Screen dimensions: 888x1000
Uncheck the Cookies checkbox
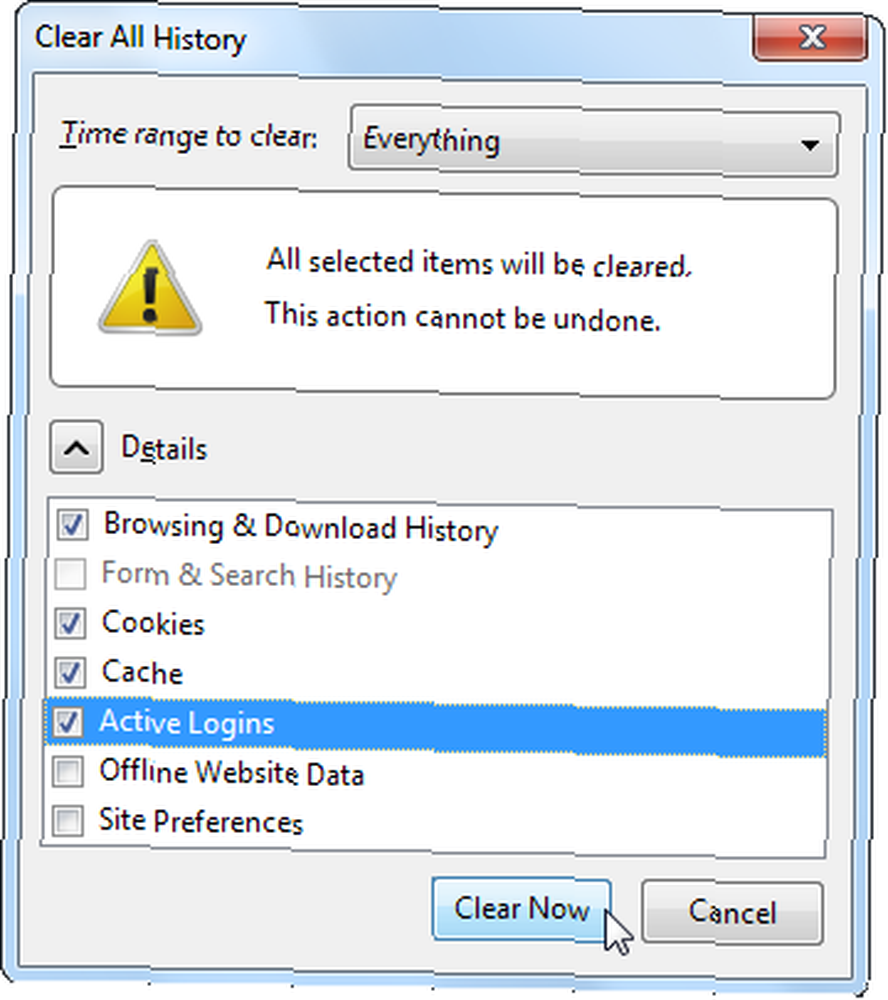(70, 623)
